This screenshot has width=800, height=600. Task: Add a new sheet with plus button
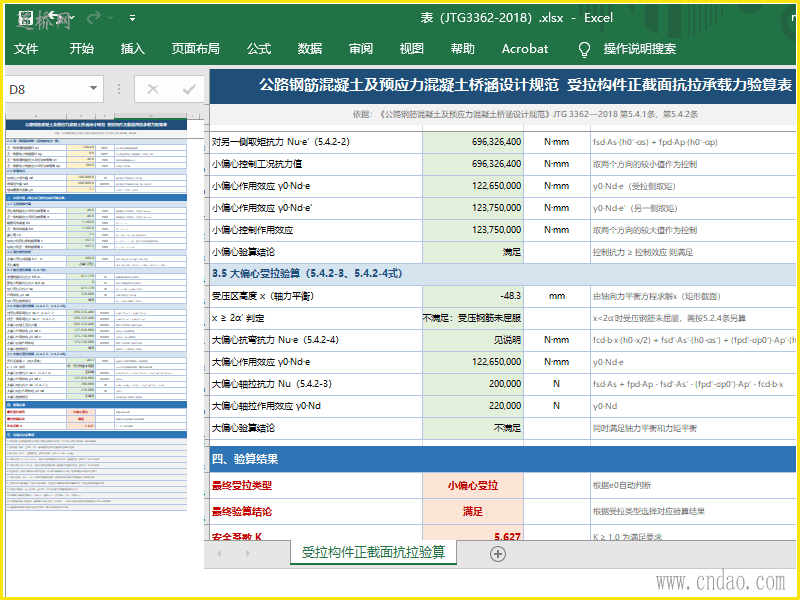pyautogui.click(x=497, y=554)
